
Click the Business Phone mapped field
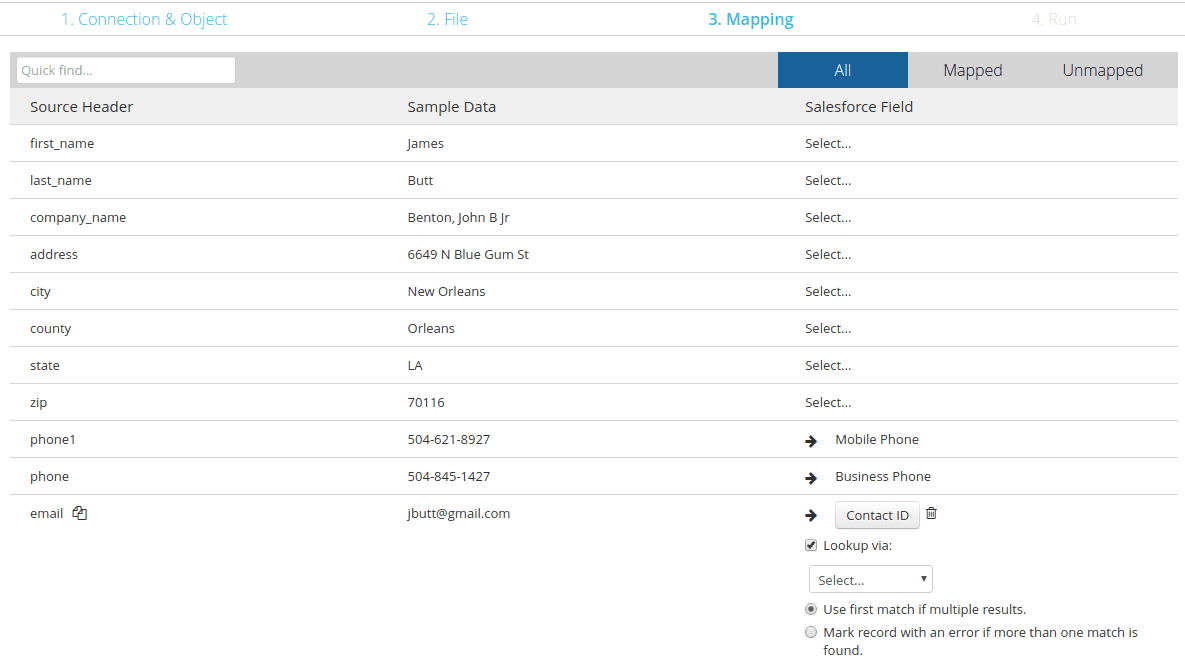pos(883,477)
